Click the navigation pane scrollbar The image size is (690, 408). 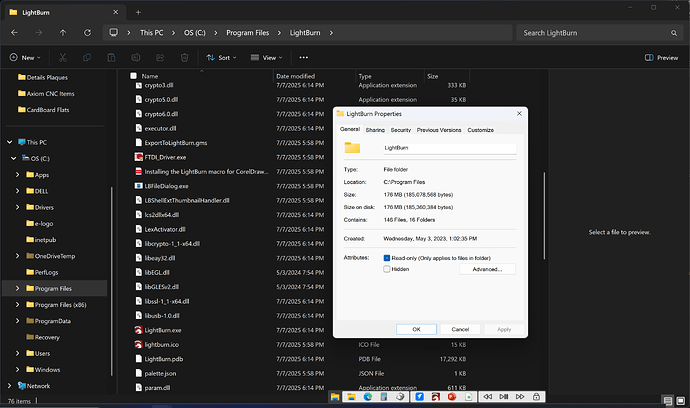pyautogui.click(x=112, y=281)
